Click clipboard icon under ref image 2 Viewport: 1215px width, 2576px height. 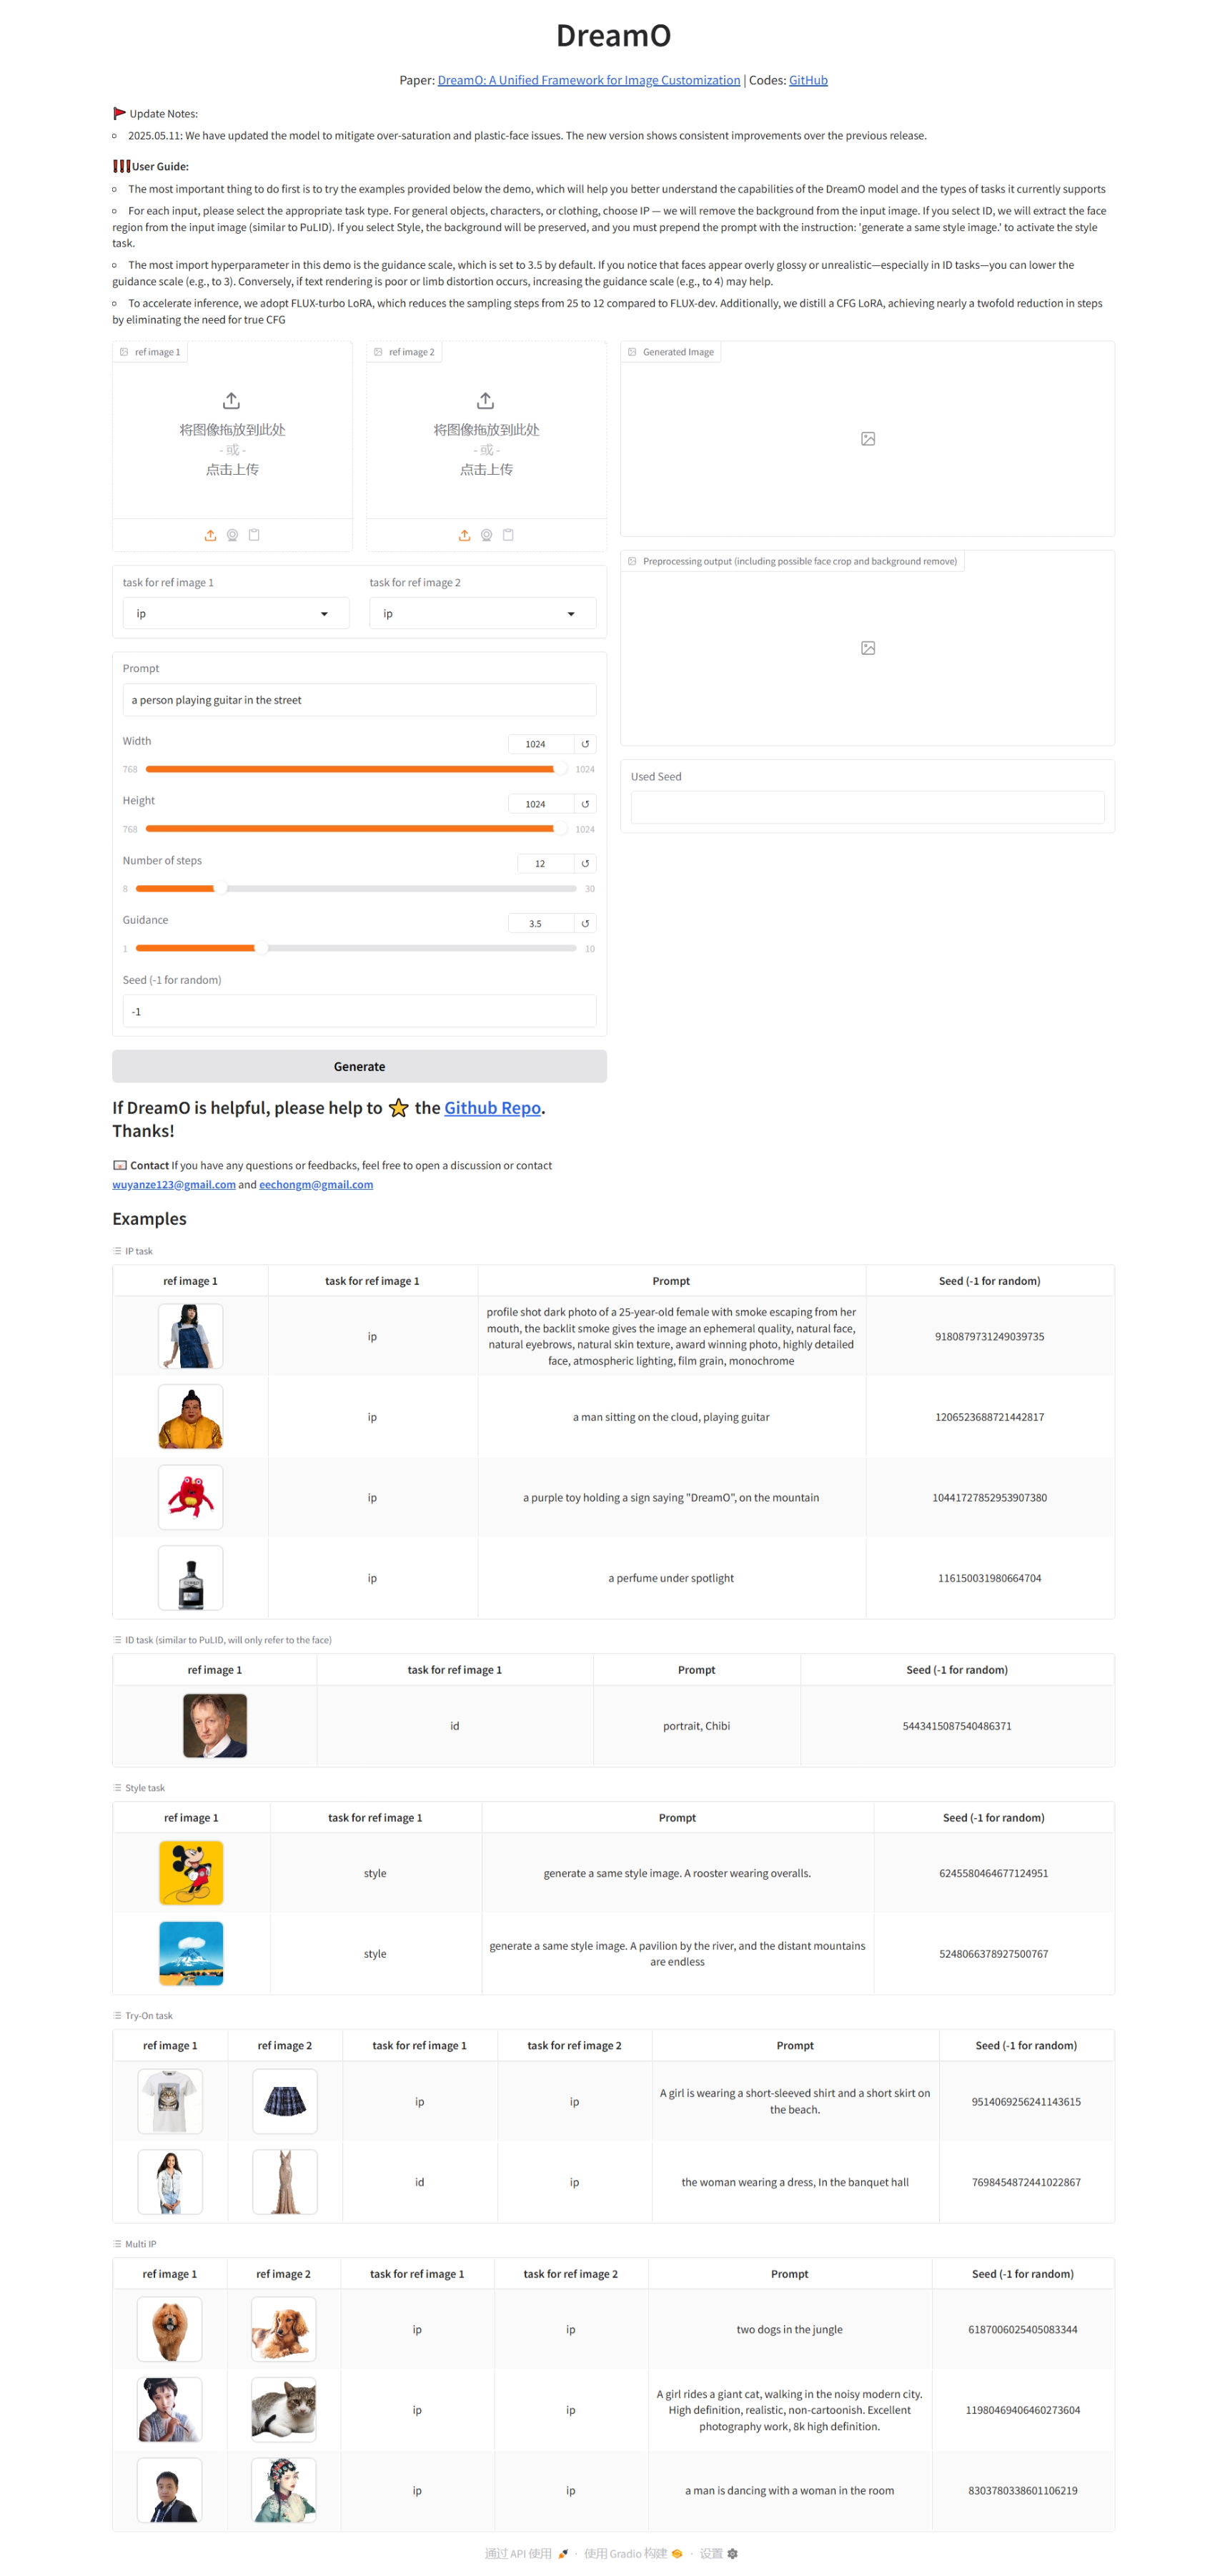click(508, 535)
